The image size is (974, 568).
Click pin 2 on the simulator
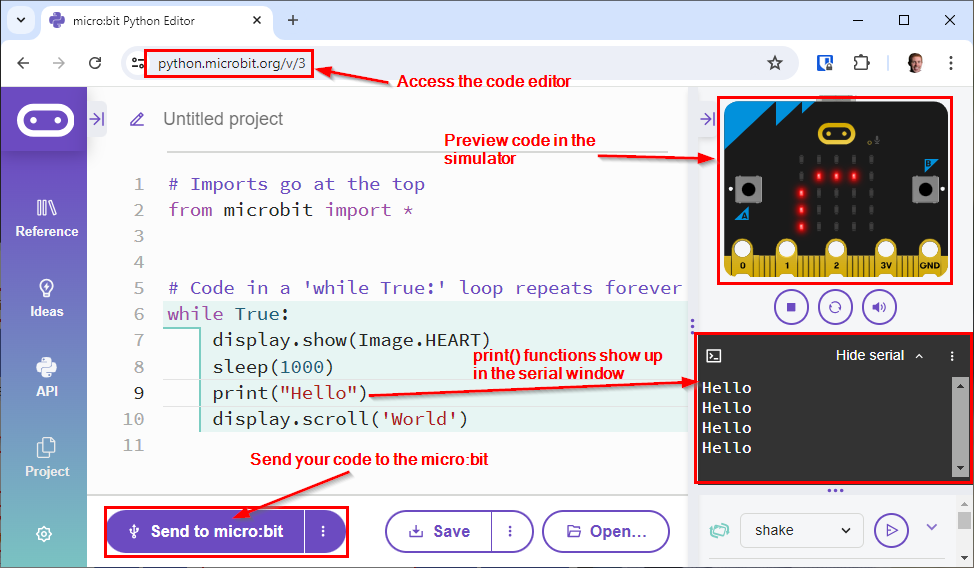click(x=836, y=257)
